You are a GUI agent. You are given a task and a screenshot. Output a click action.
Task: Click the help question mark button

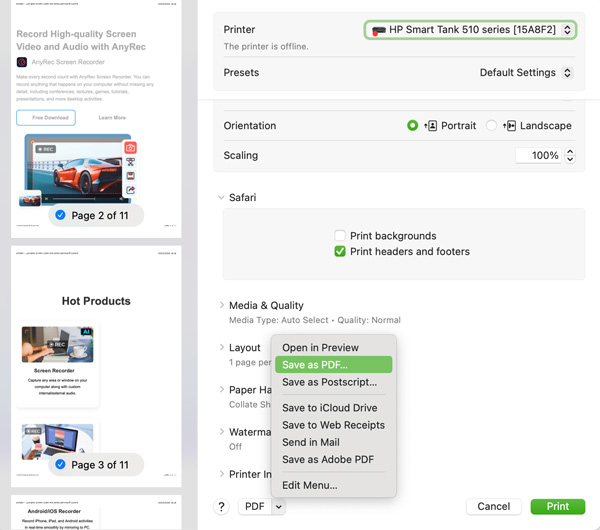point(221,507)
